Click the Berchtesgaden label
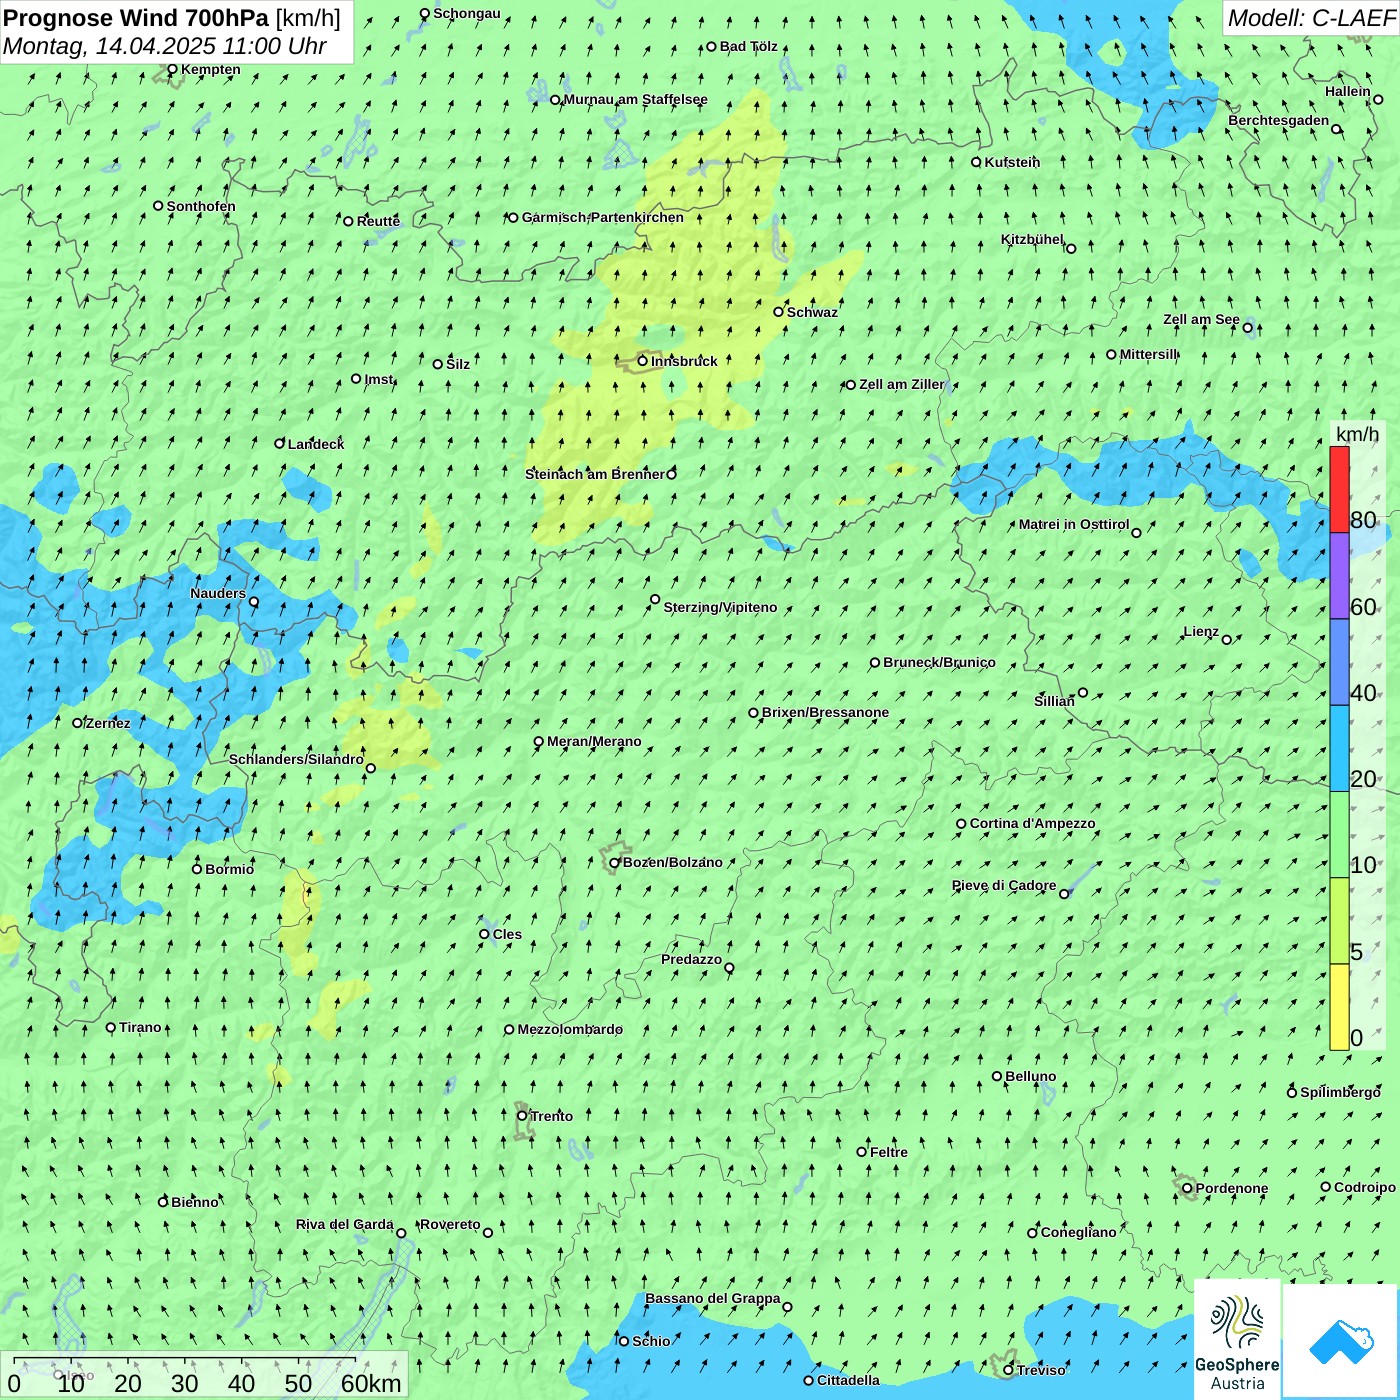This screenshot has width=1400, height=1400. 1278,120
